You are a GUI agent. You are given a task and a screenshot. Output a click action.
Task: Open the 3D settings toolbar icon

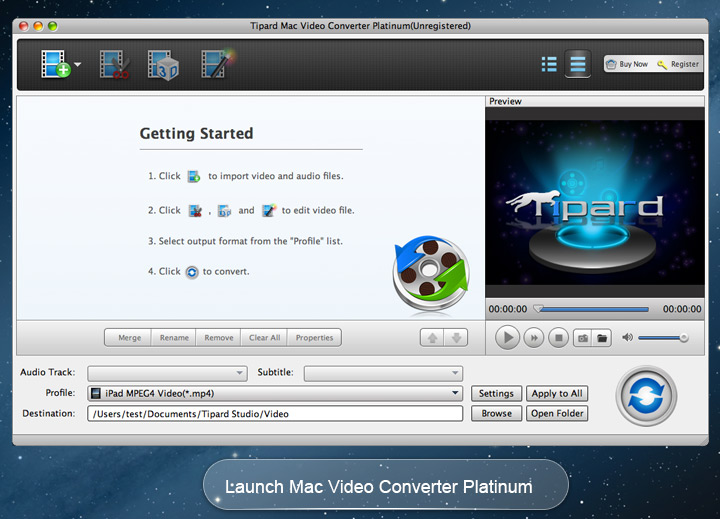coord(163,65)
